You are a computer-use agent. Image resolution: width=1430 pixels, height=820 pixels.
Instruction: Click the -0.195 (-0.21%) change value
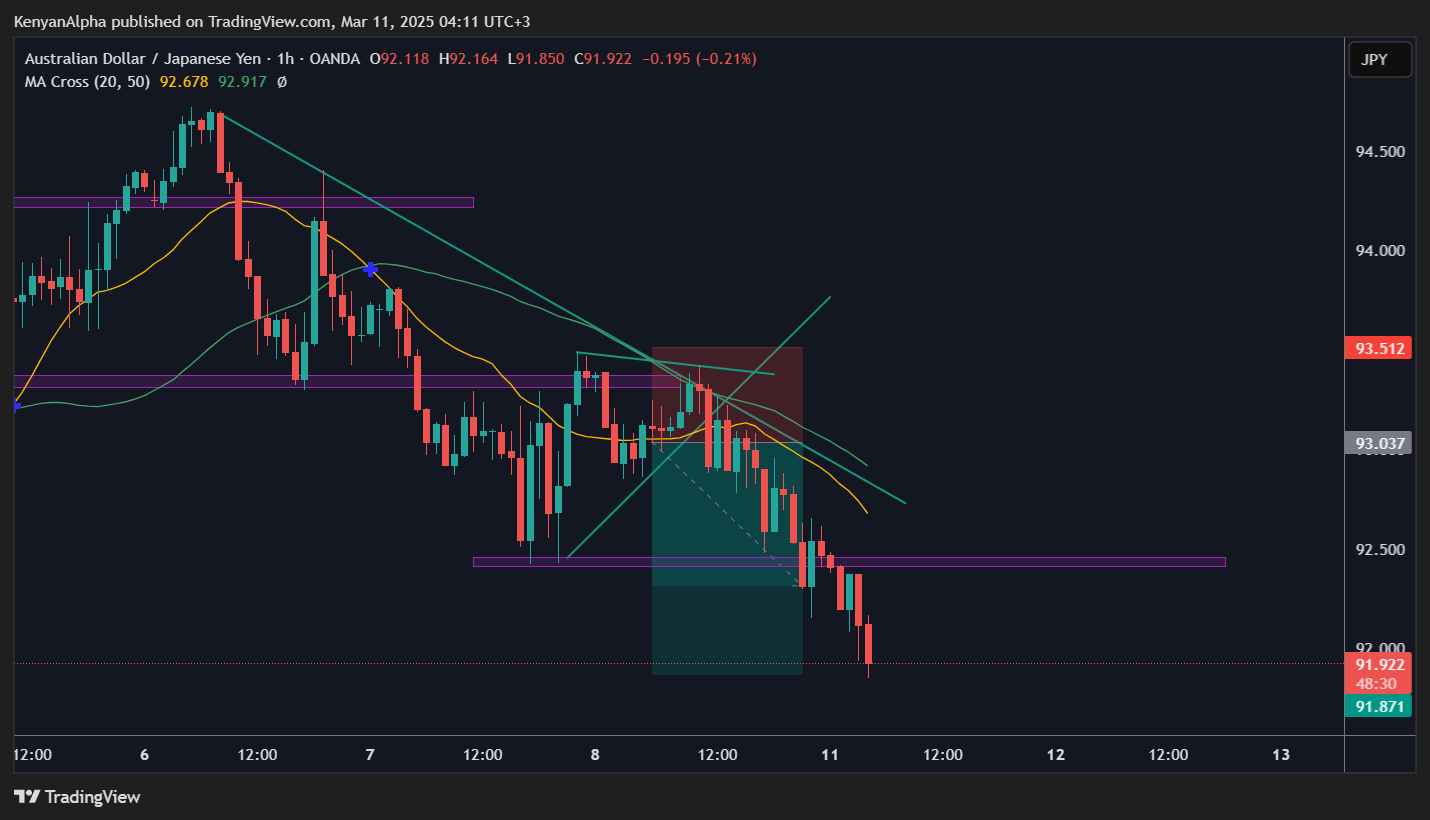point(699,59)
